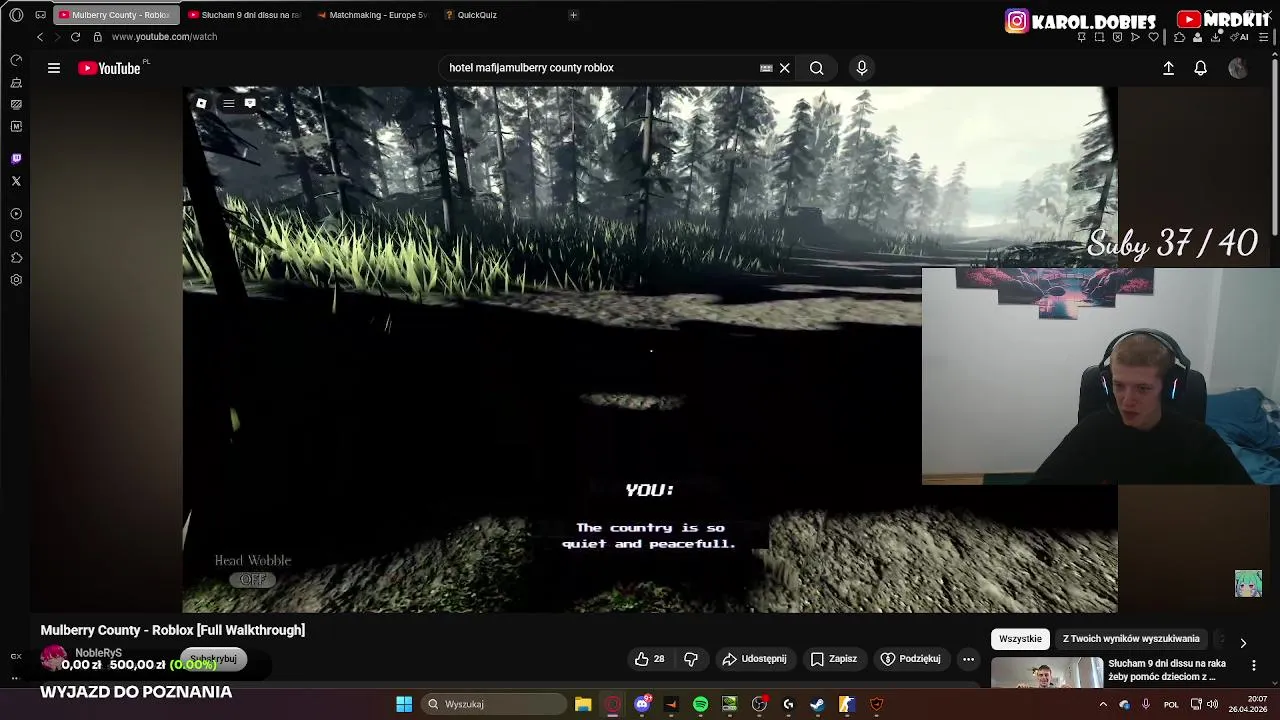Click the browser address bar URL
1280x720 pixels.
pos(164,37)
